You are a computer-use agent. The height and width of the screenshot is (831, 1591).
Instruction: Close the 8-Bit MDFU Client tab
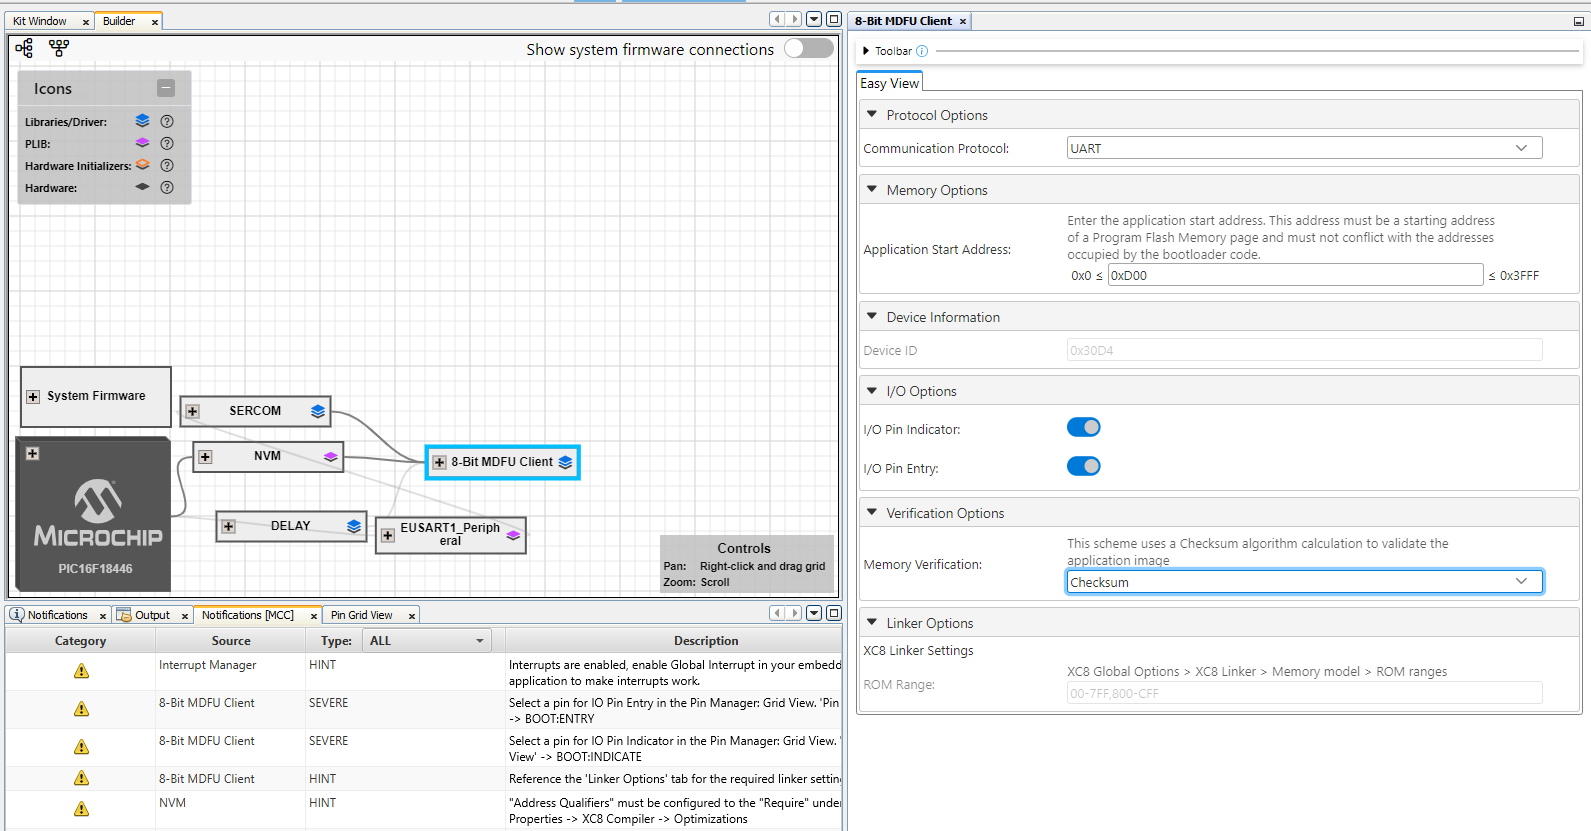pos(963,21)
